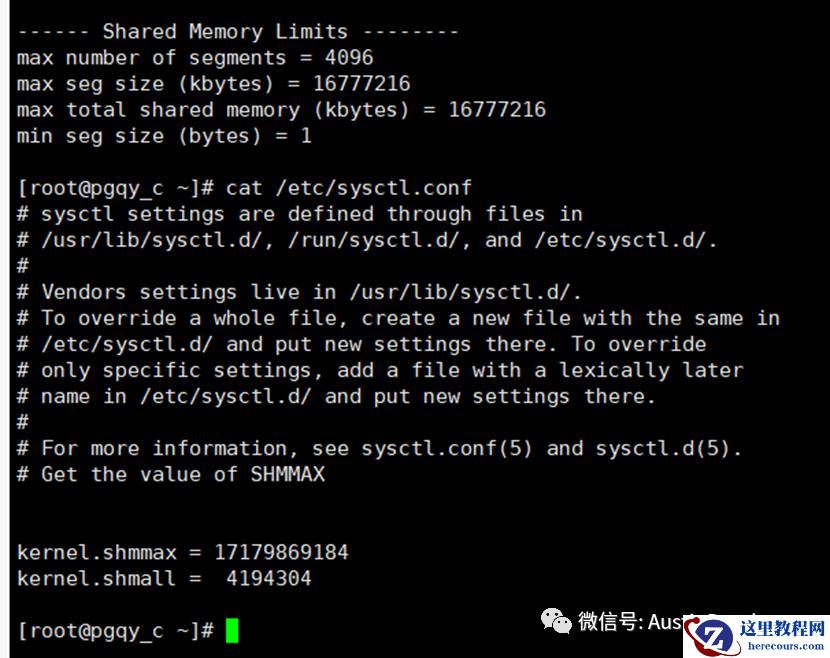Image resolution: width=830 pixels, height=658 pixels.
Task: Click the kernel.shmmax parameter name
Action: click(x=97, y=552)
